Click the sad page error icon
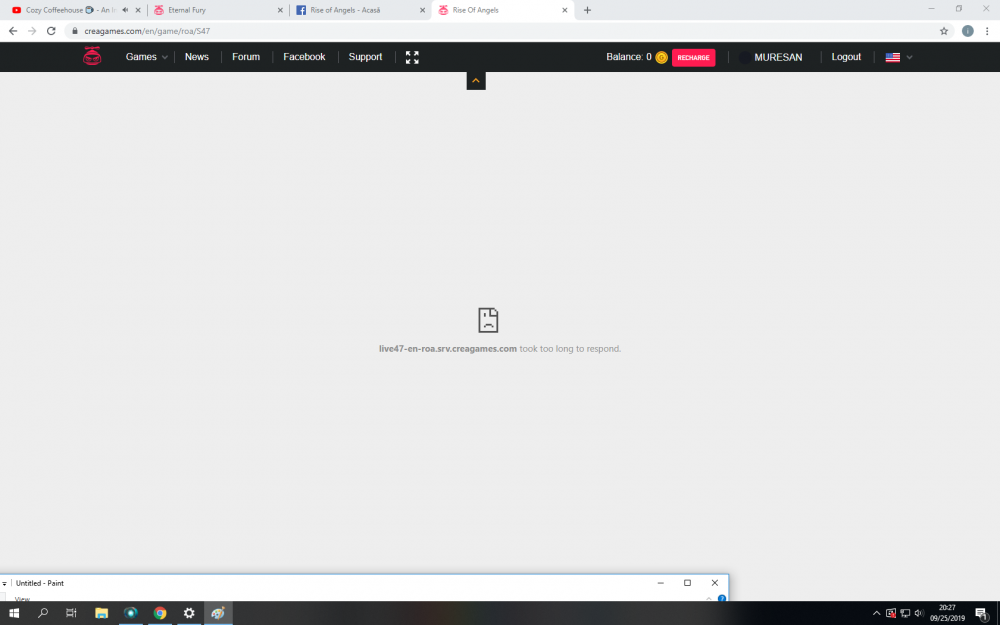This screenshot has height=625, width=1000. (x=488, y=320)
